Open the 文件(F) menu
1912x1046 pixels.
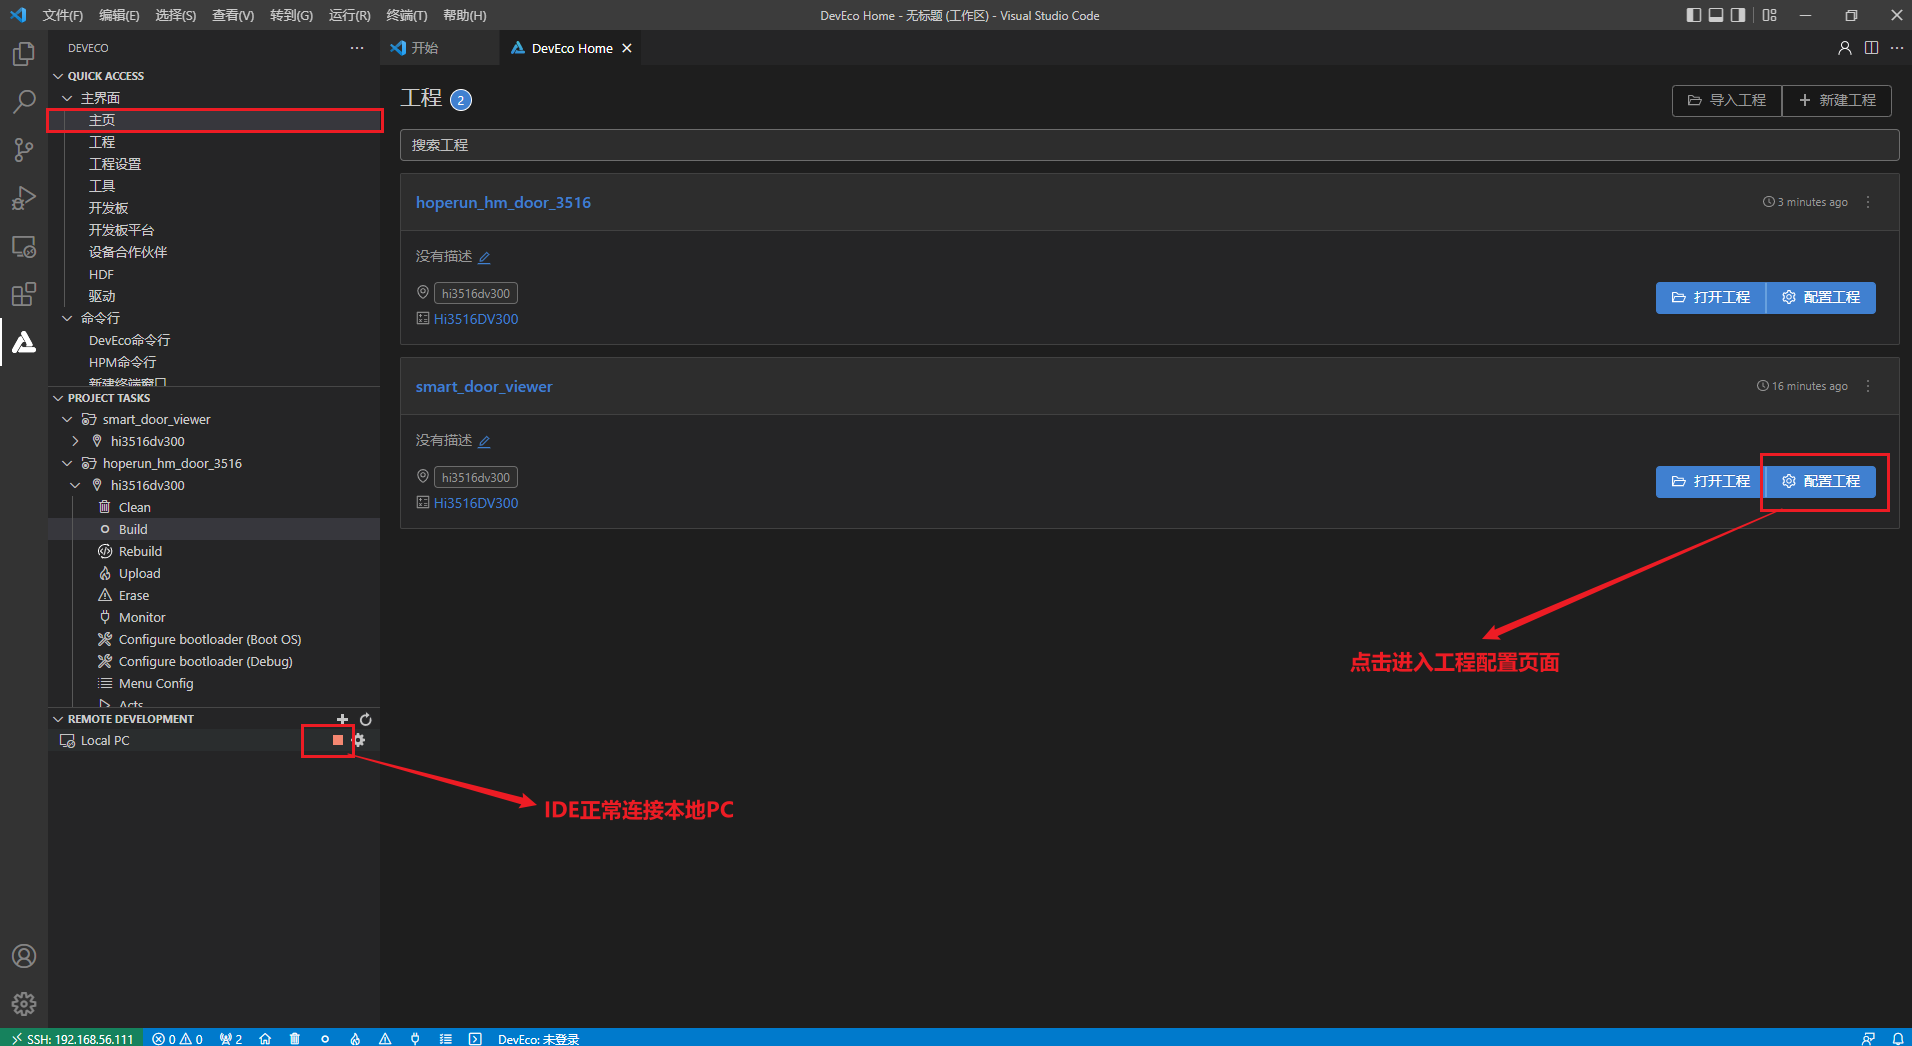pos(62,15)
